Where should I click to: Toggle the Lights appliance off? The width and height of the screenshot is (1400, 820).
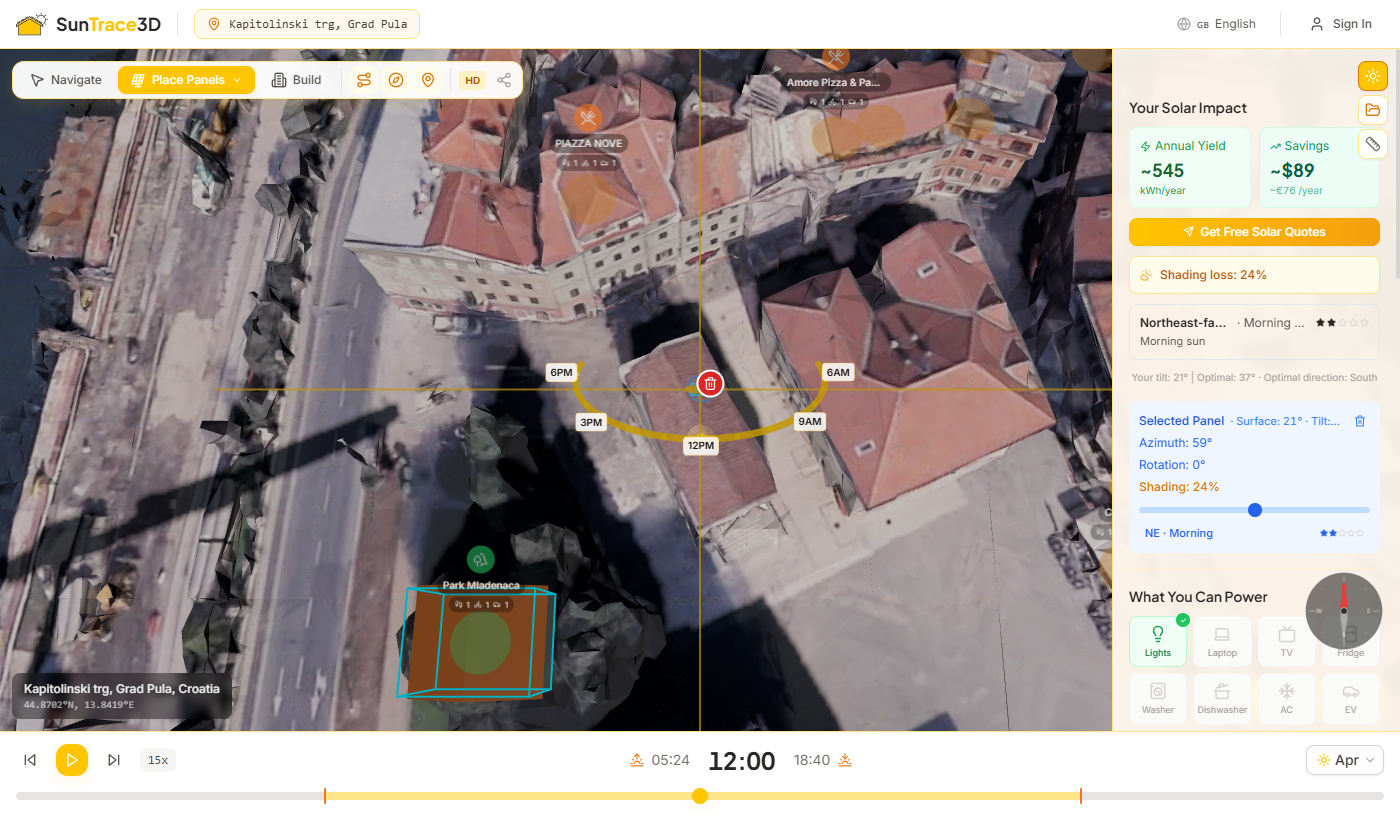1157,640
